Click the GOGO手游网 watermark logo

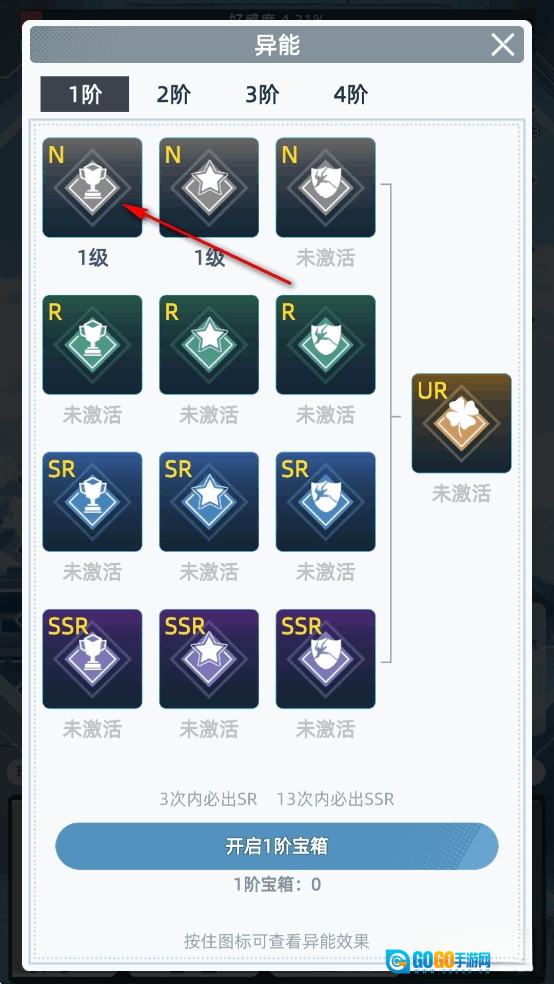coord(438,961)
